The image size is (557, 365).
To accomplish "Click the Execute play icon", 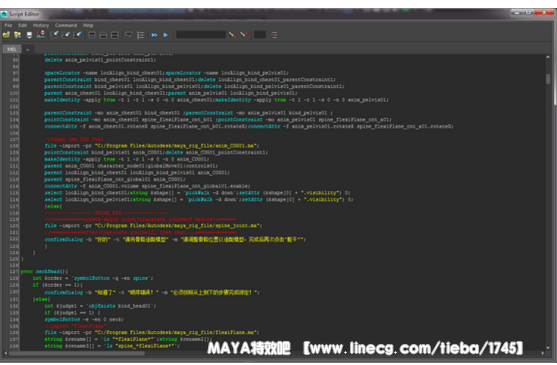I will click(x=166, y=35).
